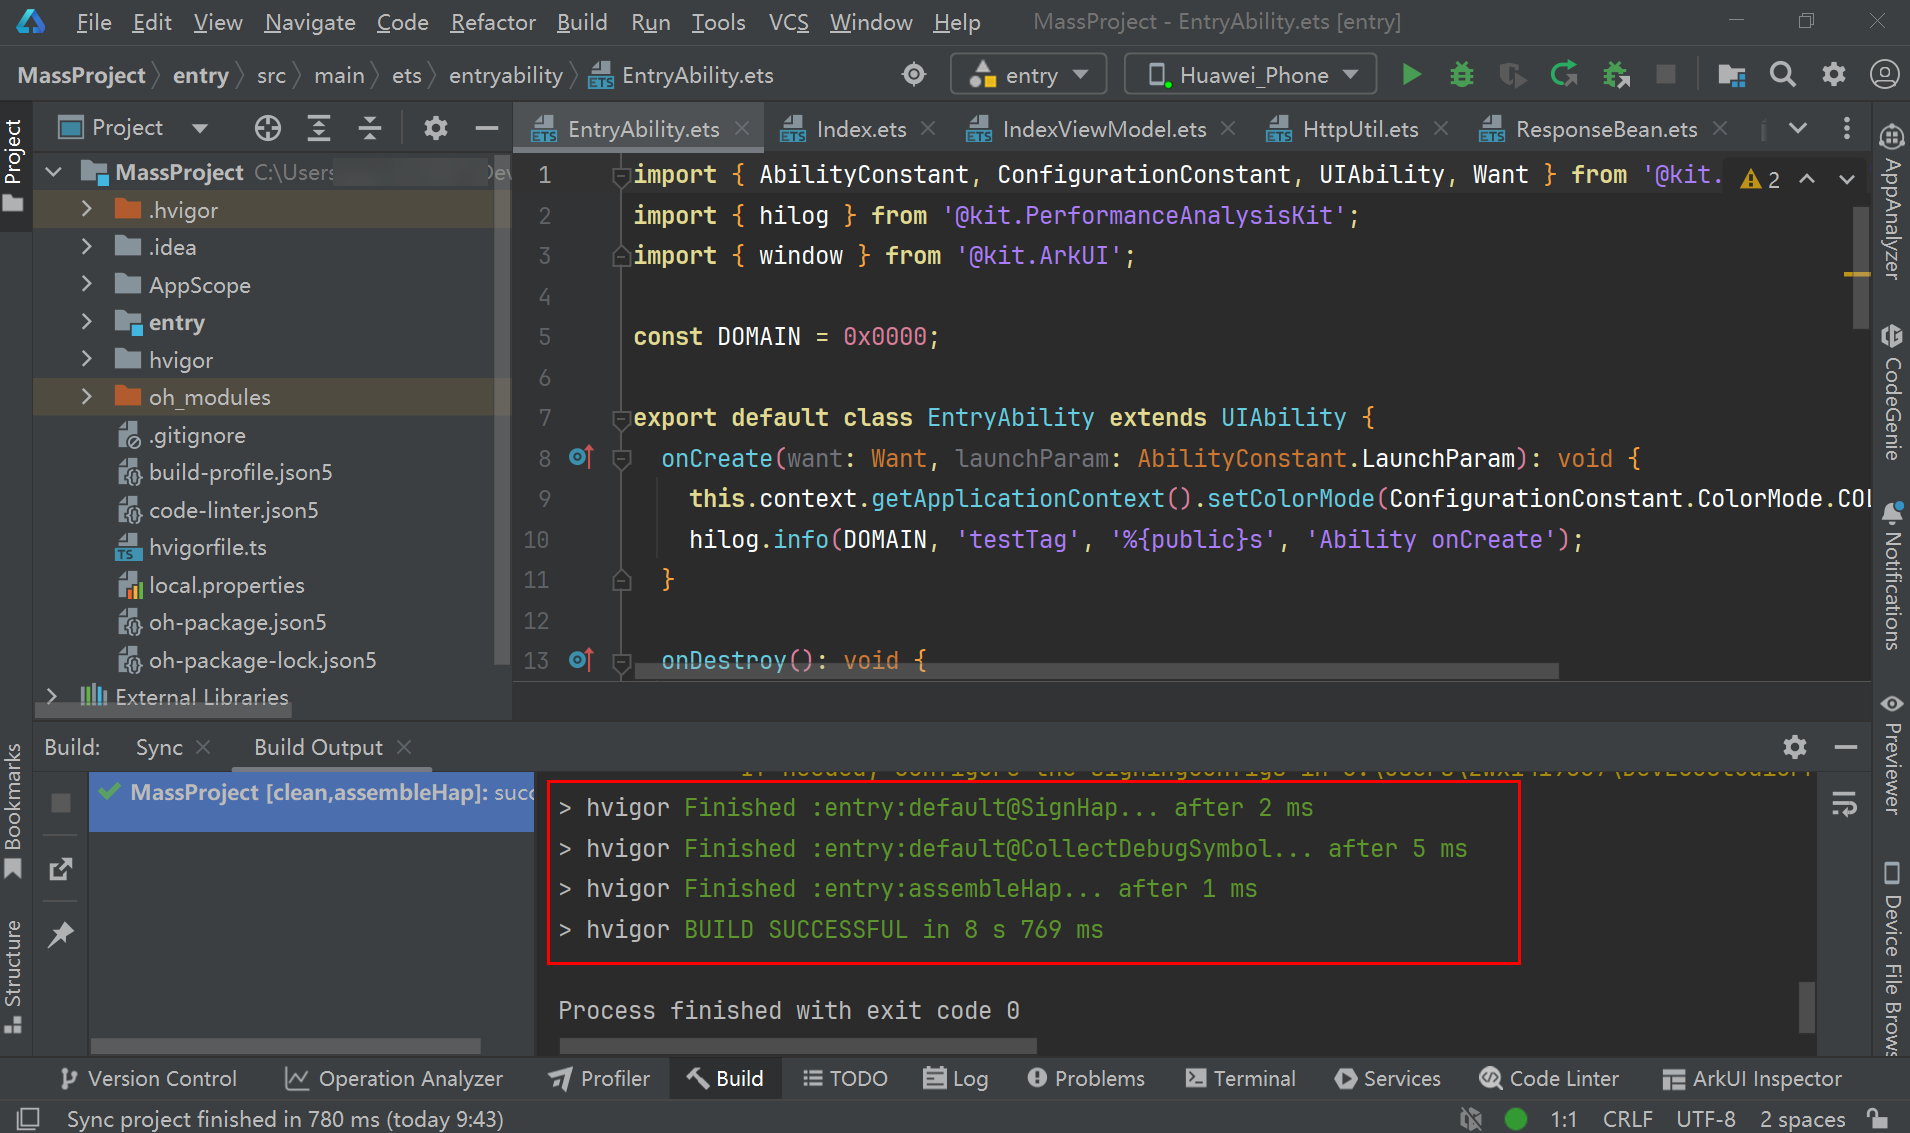Image resolution: width=1910 pixels, height=1133 pixels.
Task: Start debugging with the bug icon
Action: click(x=1461, y=75)
